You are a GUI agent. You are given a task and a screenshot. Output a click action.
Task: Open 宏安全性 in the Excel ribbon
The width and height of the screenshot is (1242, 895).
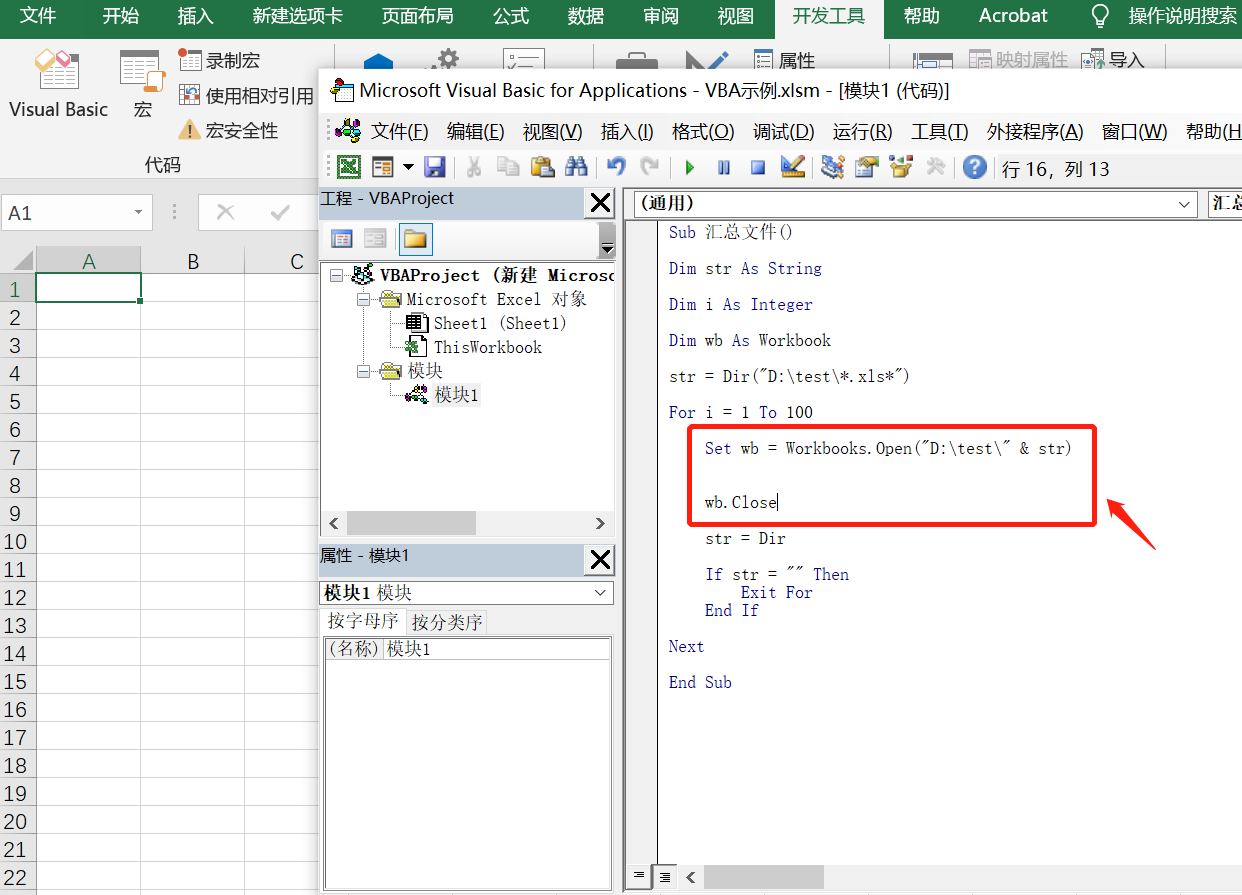coord(228,131)
